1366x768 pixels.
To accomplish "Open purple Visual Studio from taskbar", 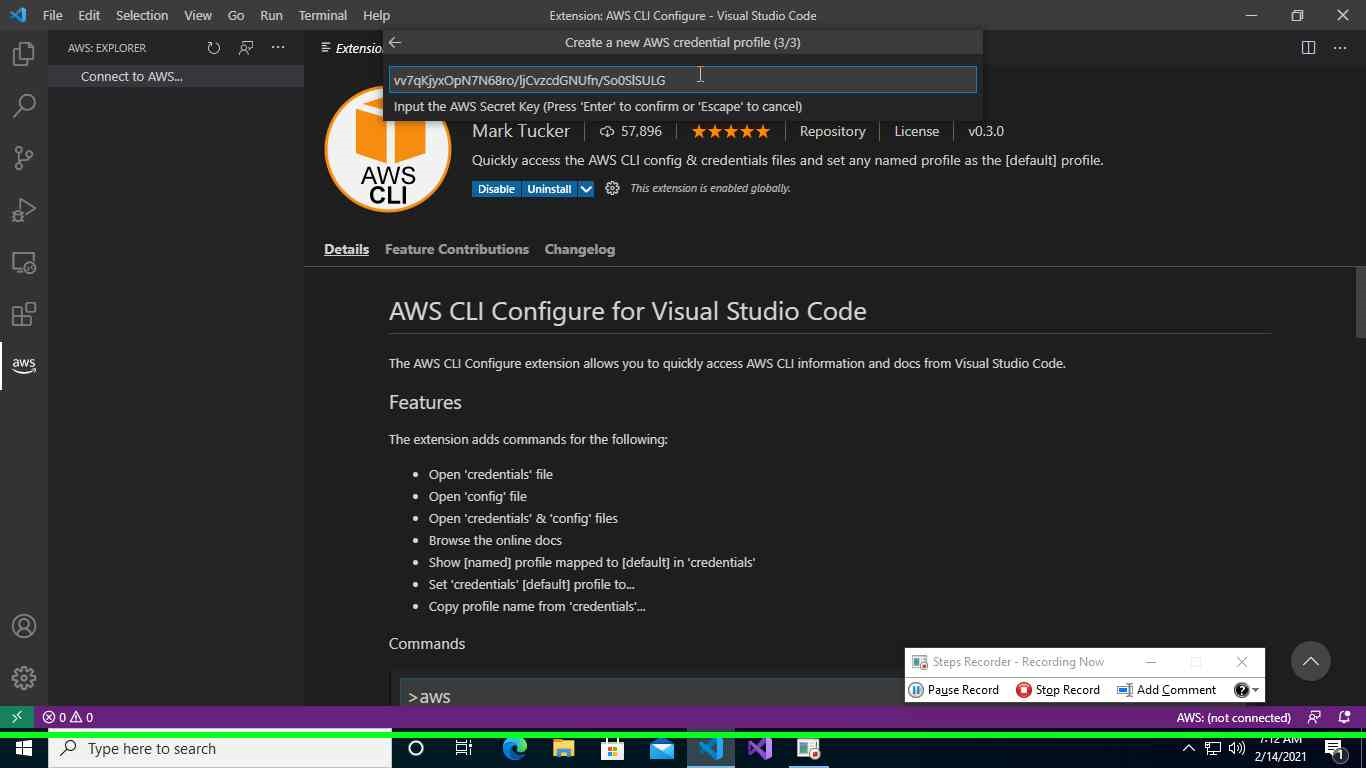I will point(760,748).
